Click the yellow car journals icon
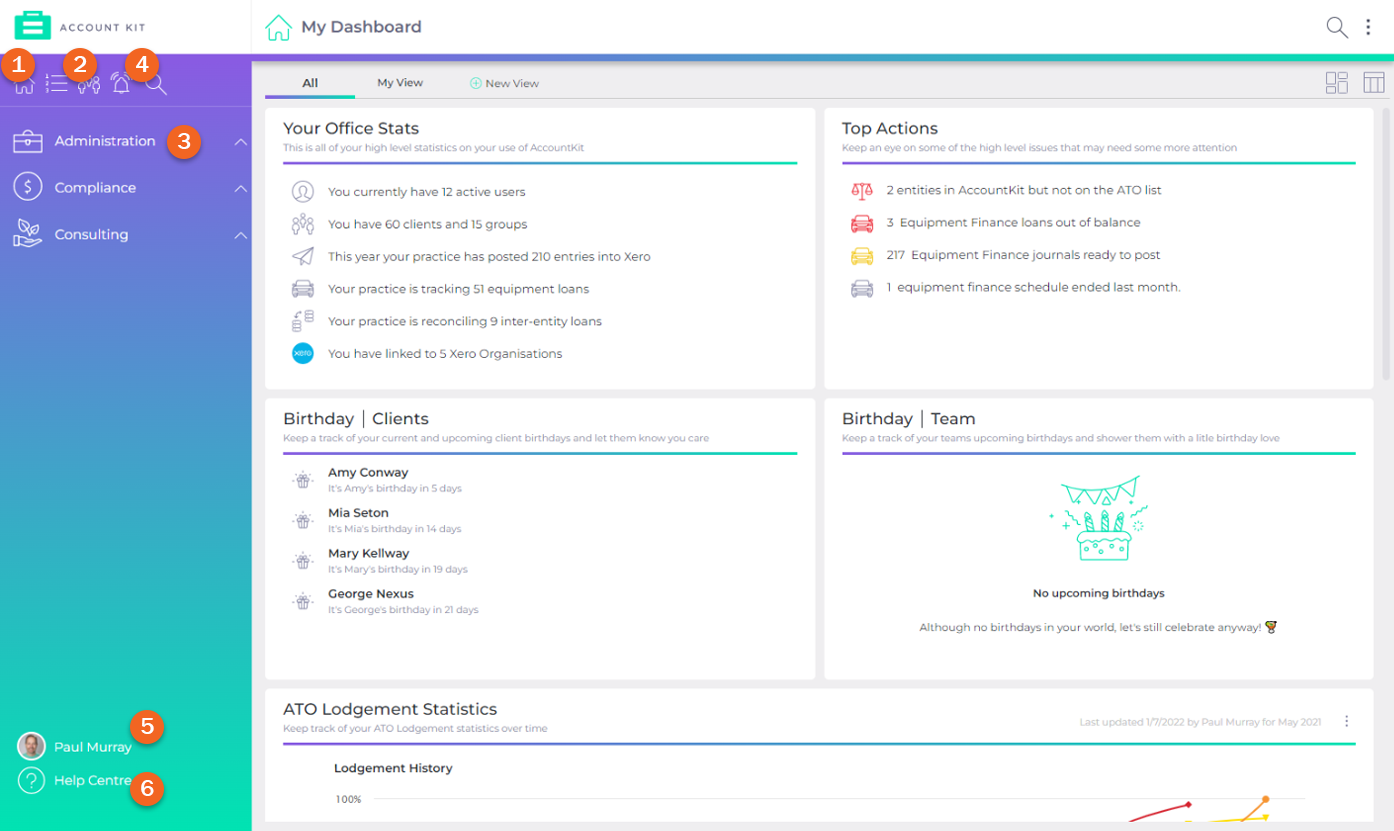This screenshot has height=831, width=1394. tap(862, 255)
